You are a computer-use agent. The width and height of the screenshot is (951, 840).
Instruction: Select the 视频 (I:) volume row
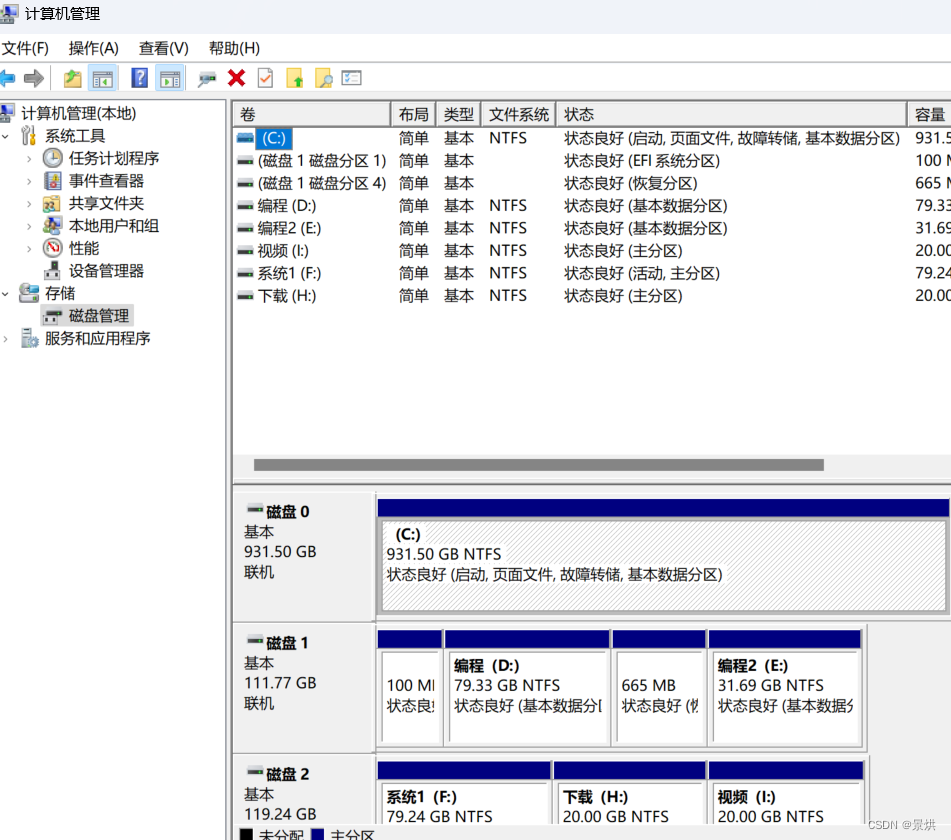592,250
